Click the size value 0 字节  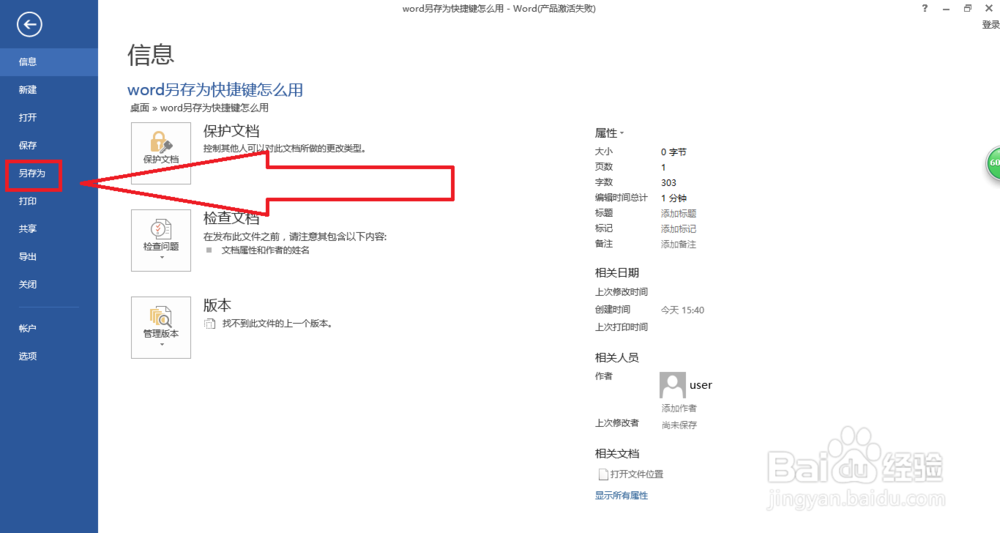click(673, 152)
